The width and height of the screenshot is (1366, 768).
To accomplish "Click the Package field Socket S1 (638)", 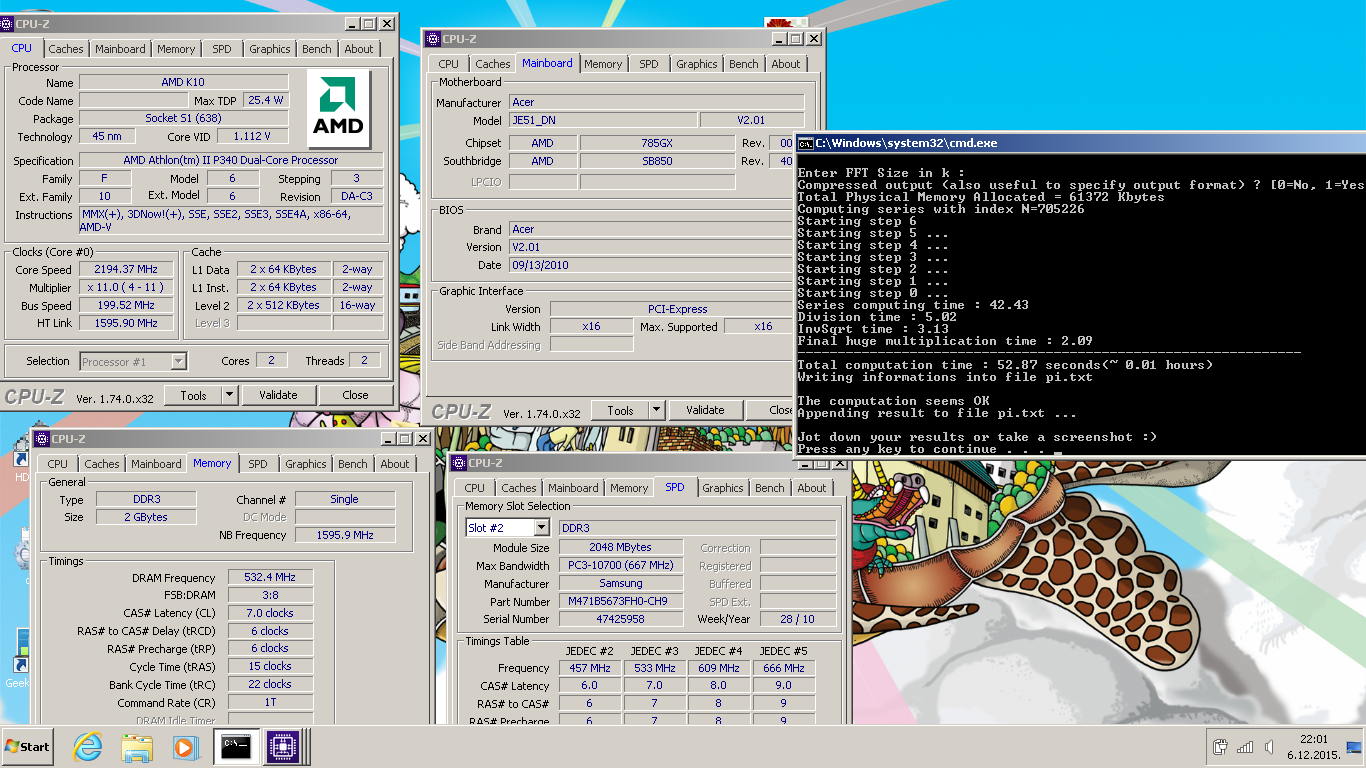I will click(183, 119).
